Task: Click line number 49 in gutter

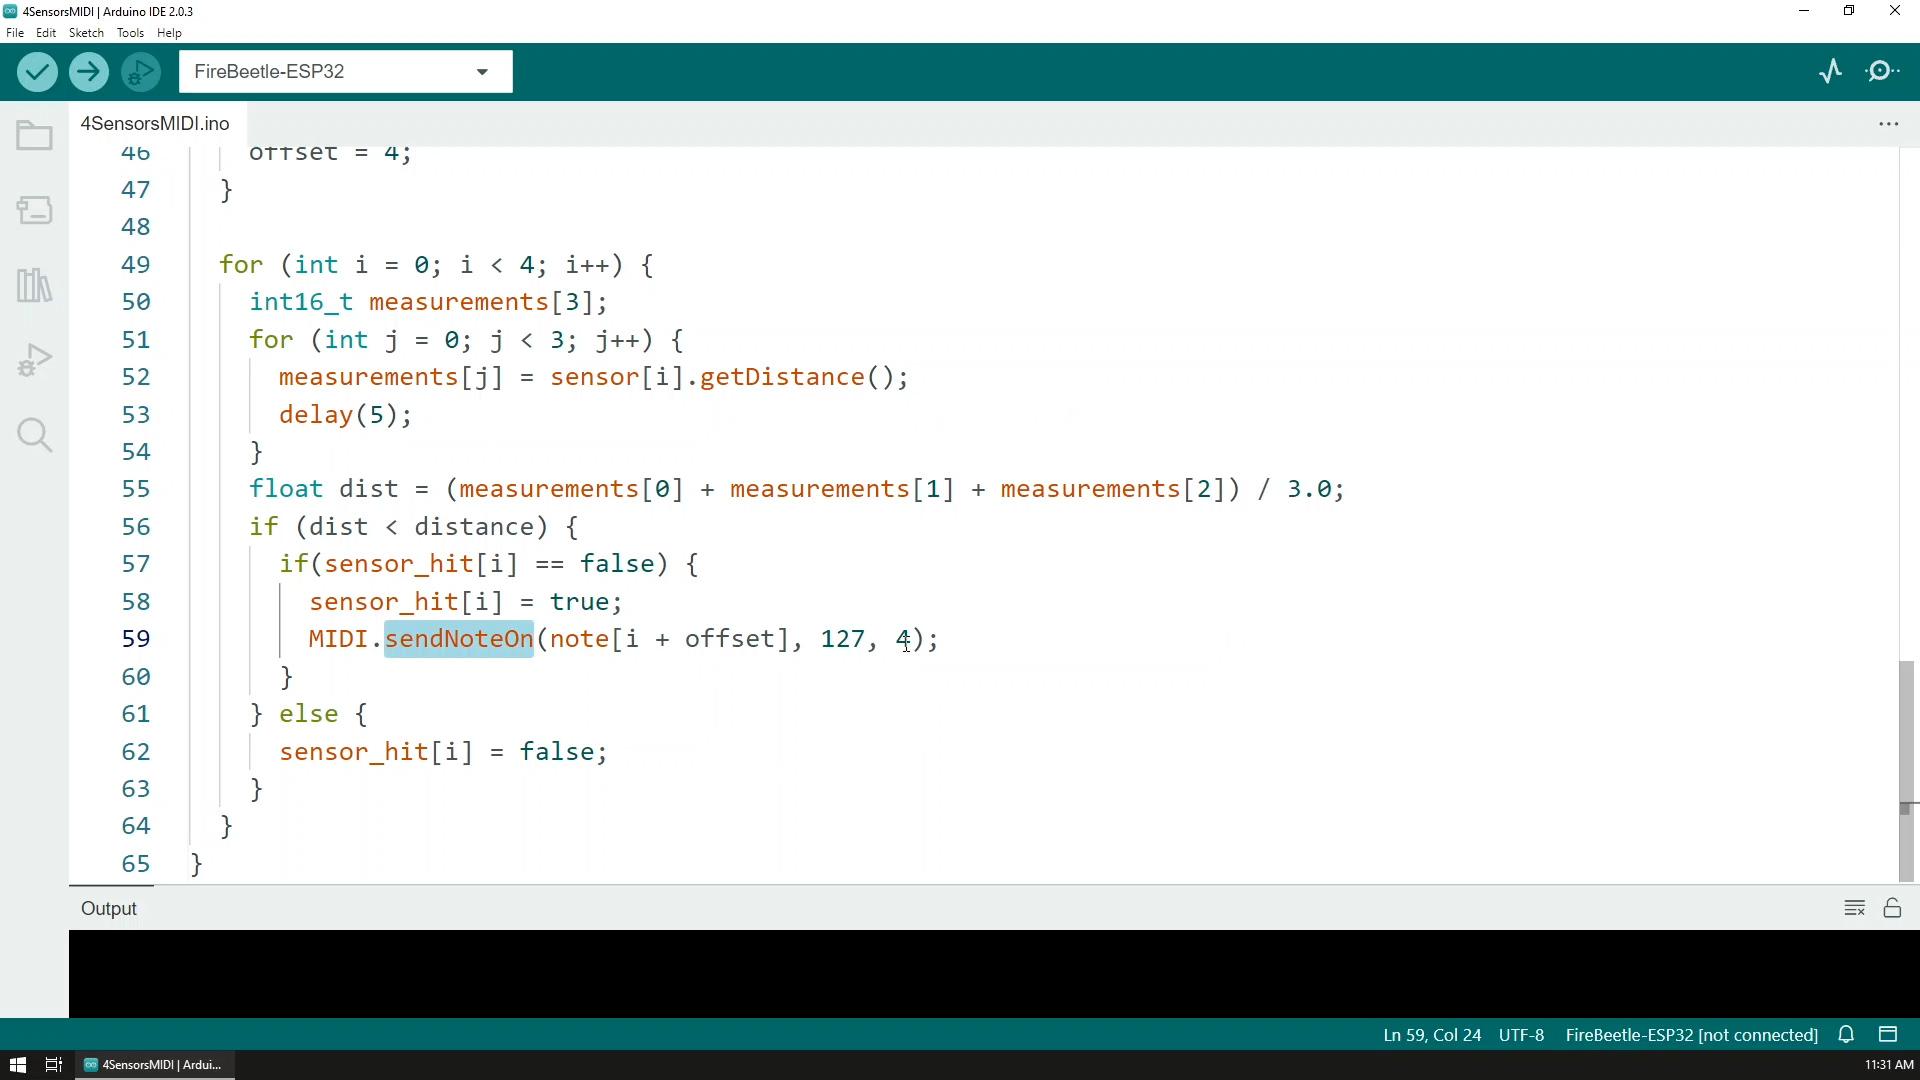Action: pyautogui.click(x=136, y=265)
